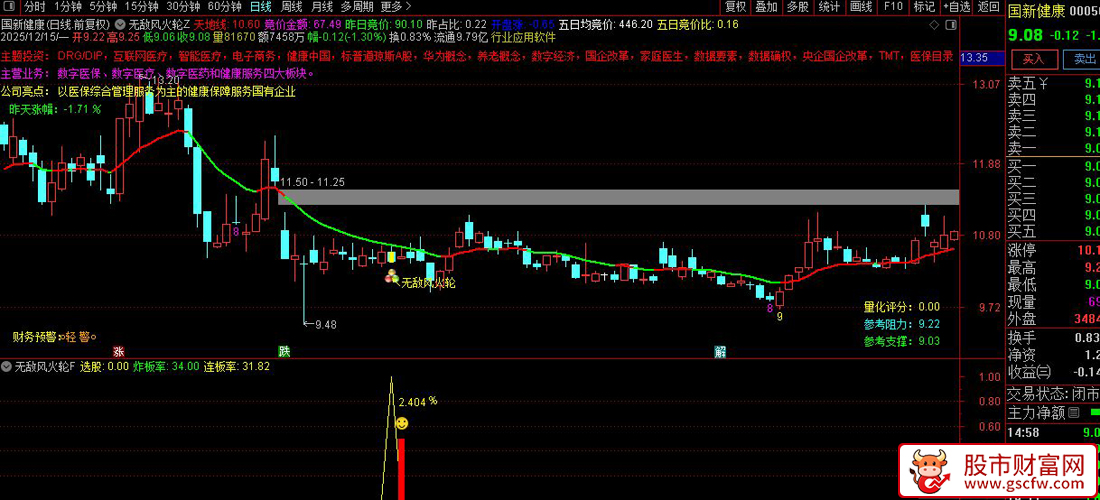
Task: Click the 无敌风火轮 signal icon on chart
Action: pyautogui.click(x=390, y=278)
